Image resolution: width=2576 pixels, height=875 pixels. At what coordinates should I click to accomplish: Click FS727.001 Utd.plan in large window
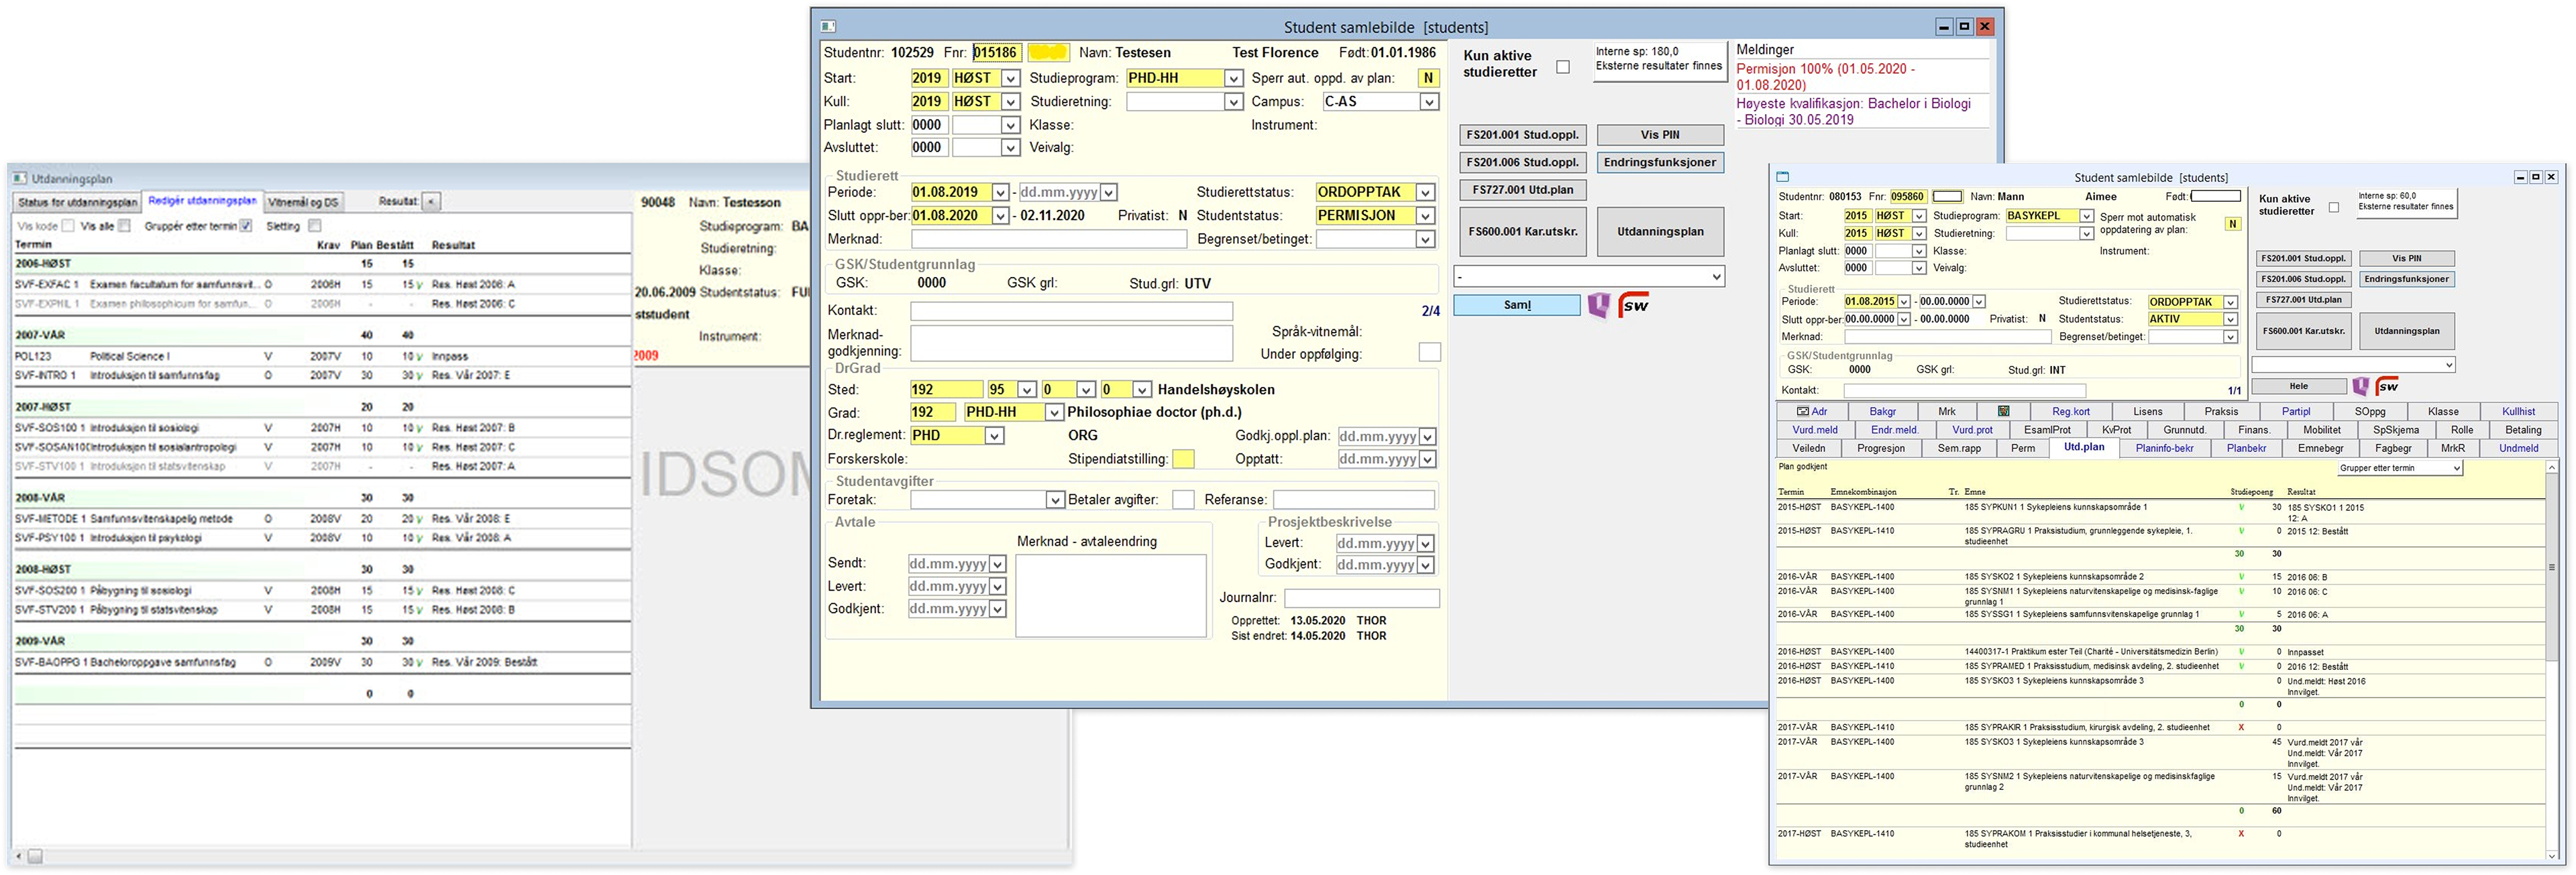pyautogui.click(x=1522, y=189)
